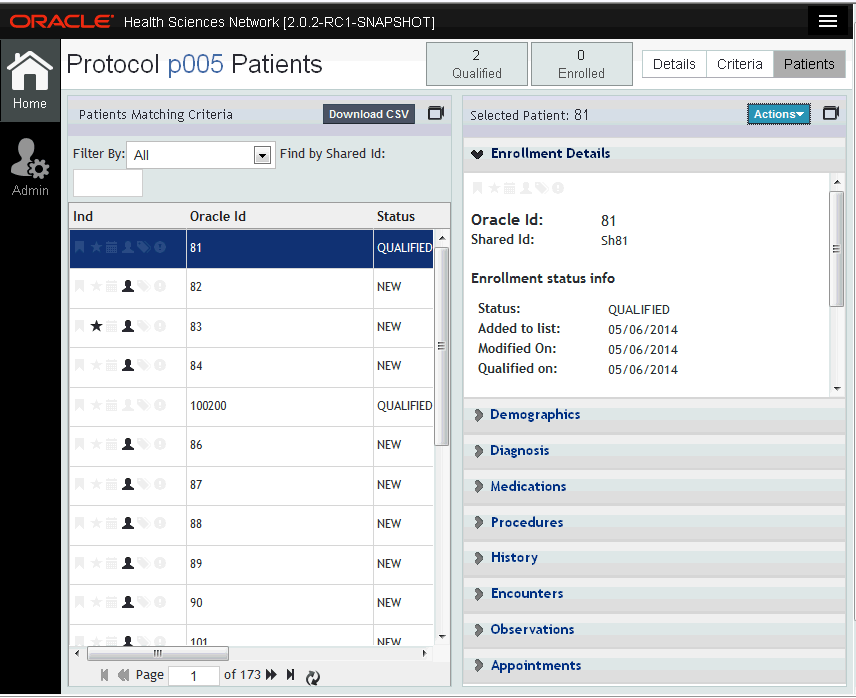Click the alert indicator for patient 100200
The height and width of the screenshot is (698, 856).
click(160, 405)
